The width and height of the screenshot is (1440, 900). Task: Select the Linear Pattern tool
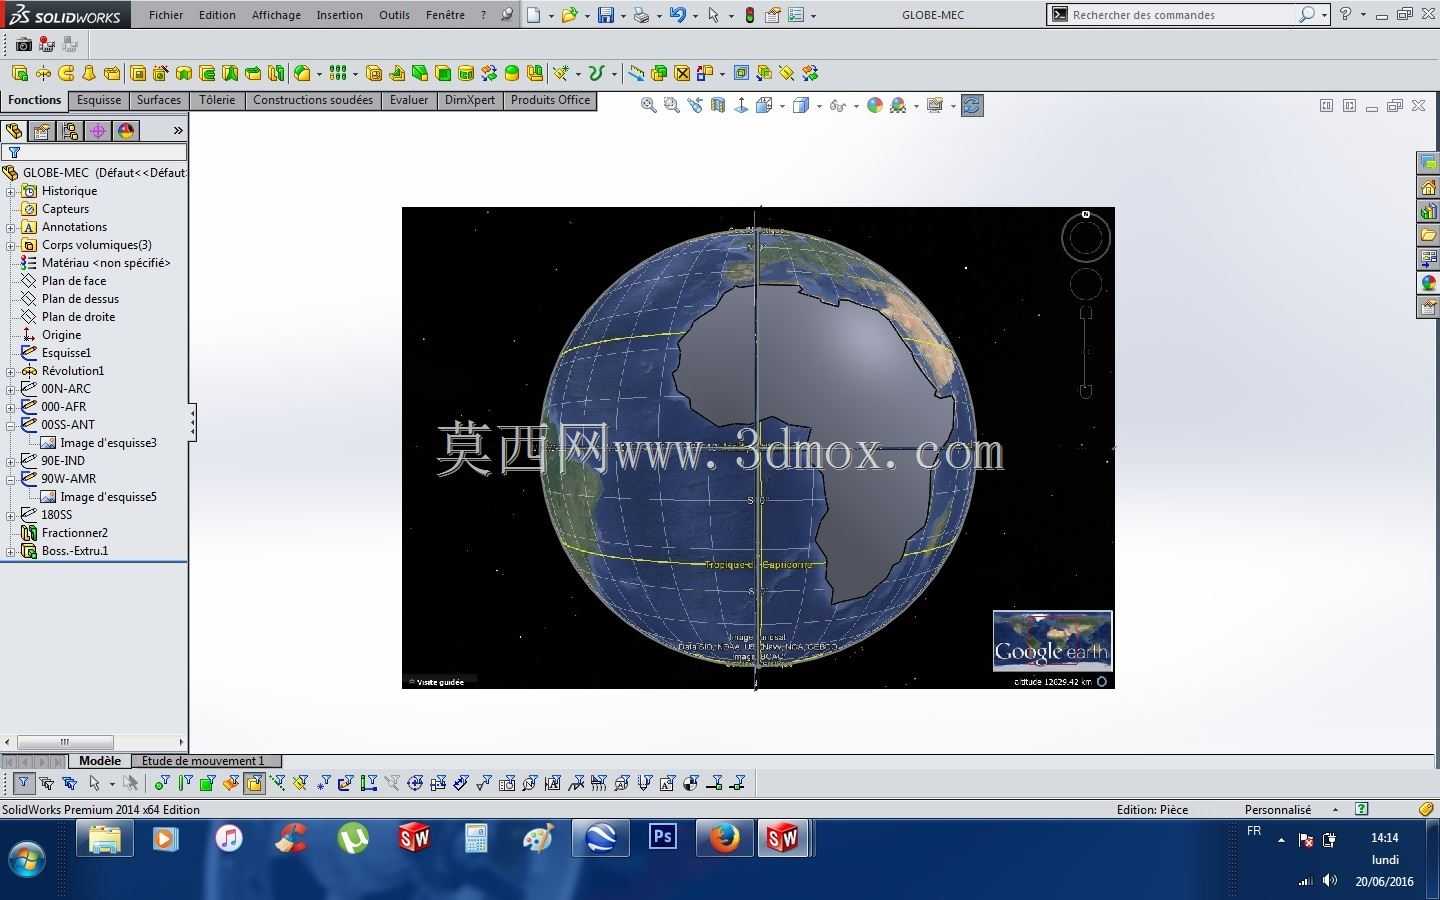click(338, 73)
